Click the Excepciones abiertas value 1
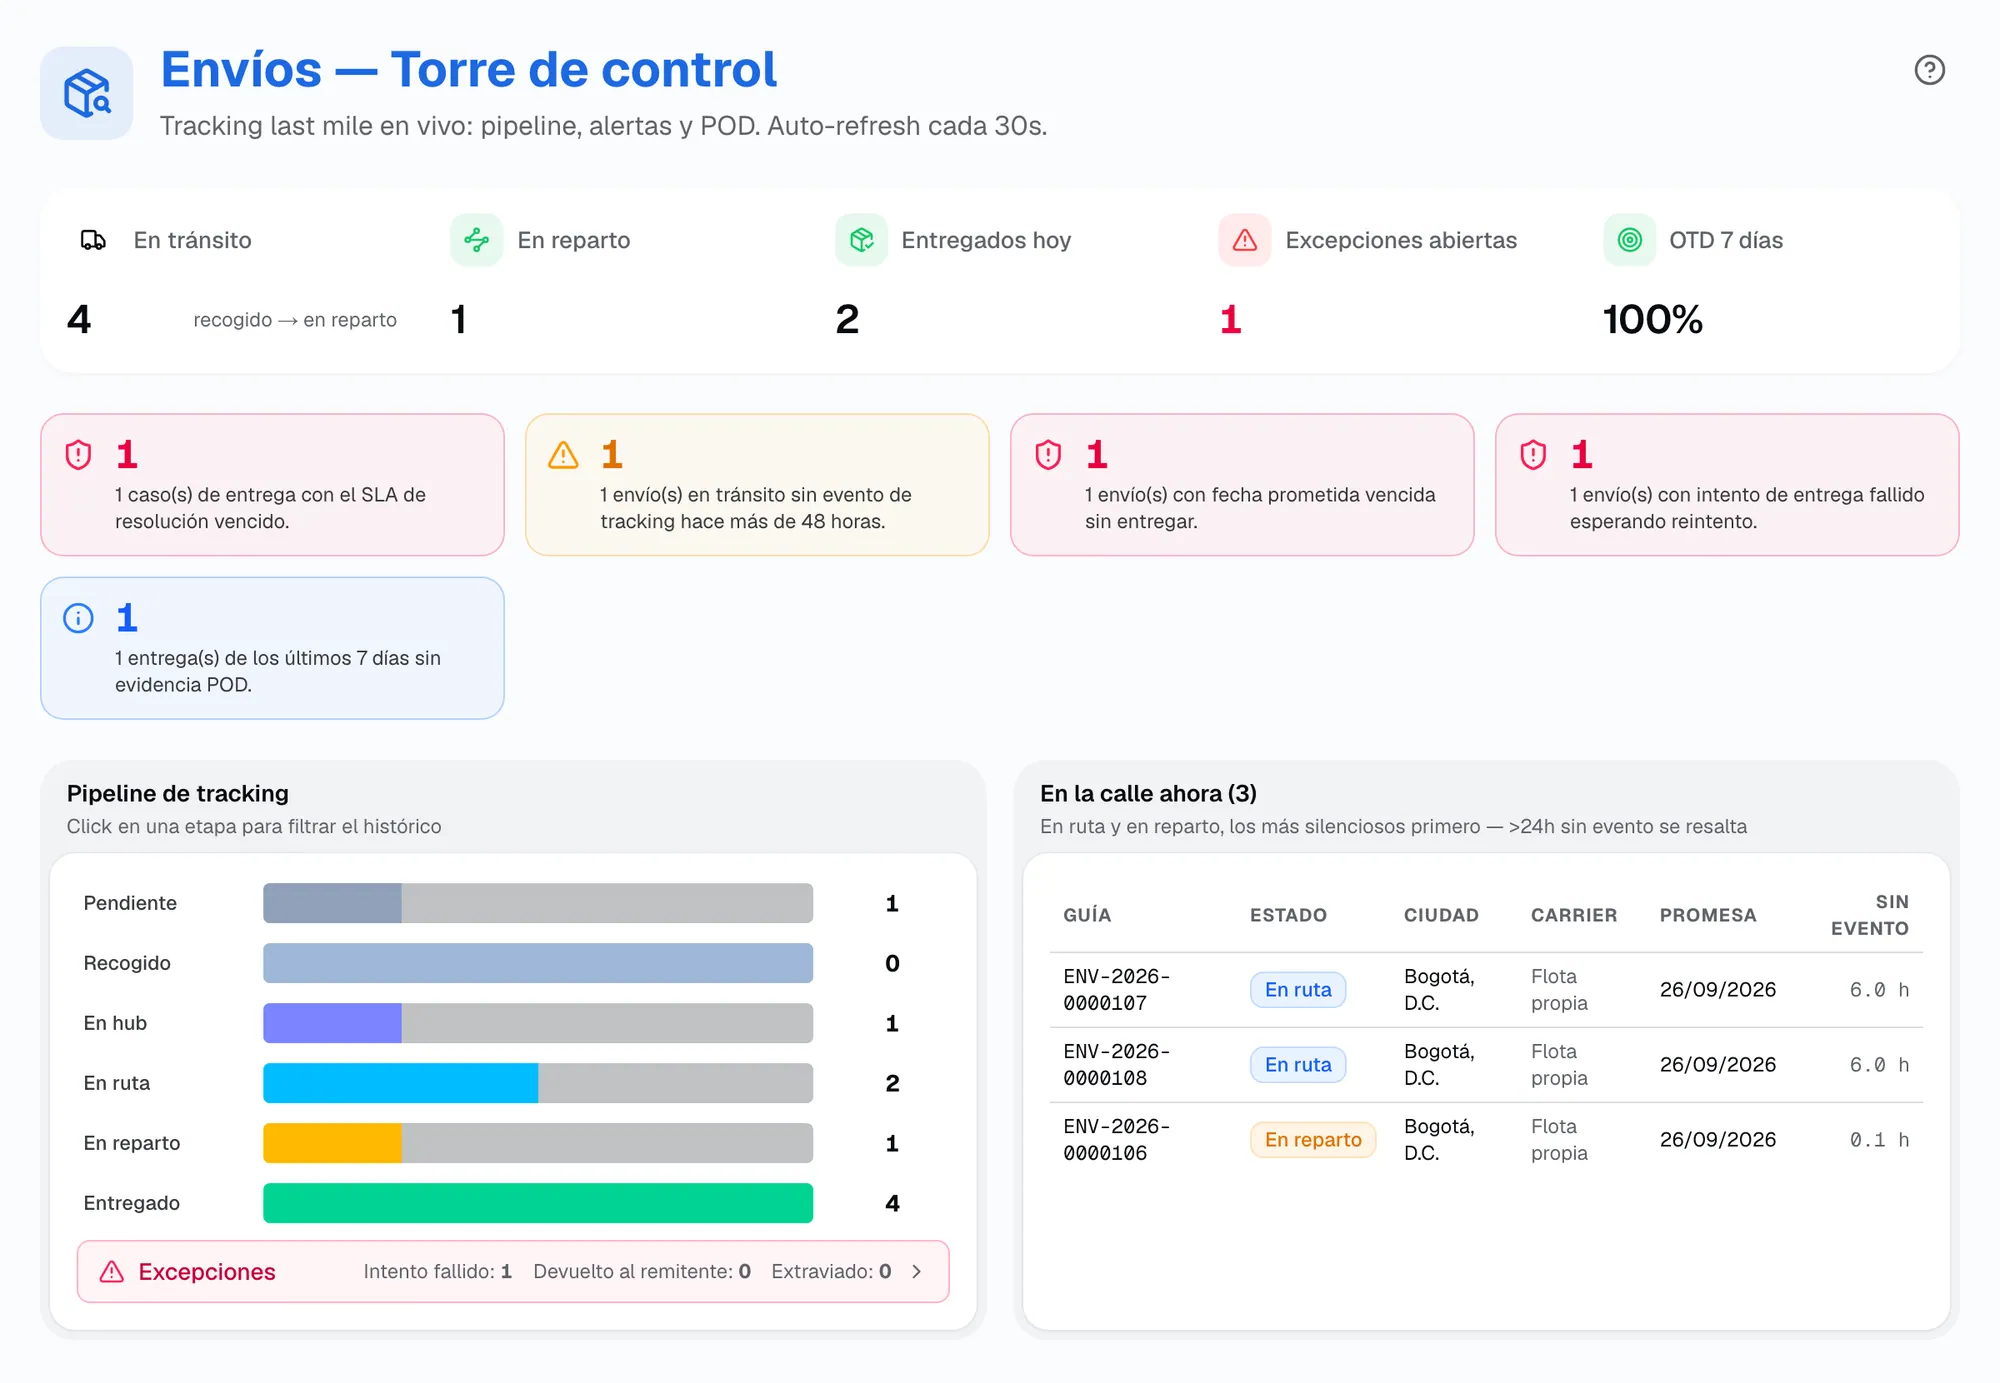2000x1383 pixels. tap(1230, 320)
